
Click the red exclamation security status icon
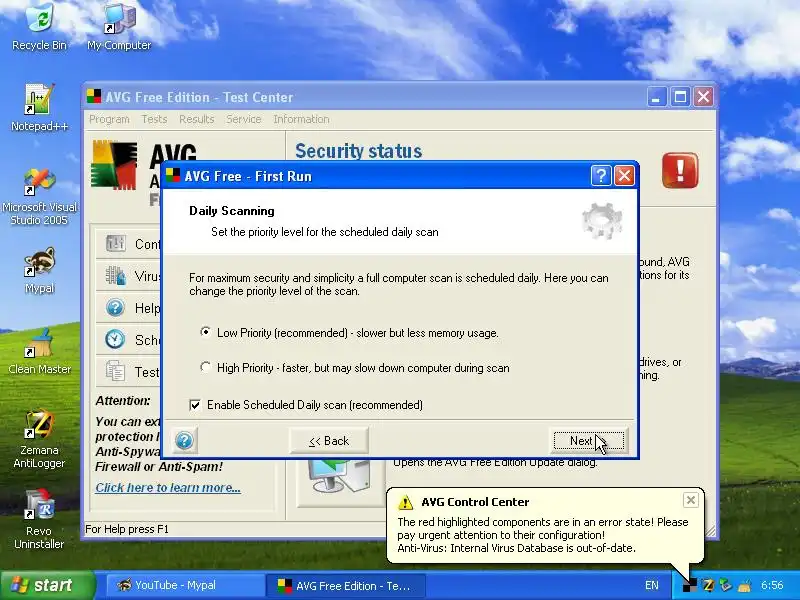click(680, 170)
